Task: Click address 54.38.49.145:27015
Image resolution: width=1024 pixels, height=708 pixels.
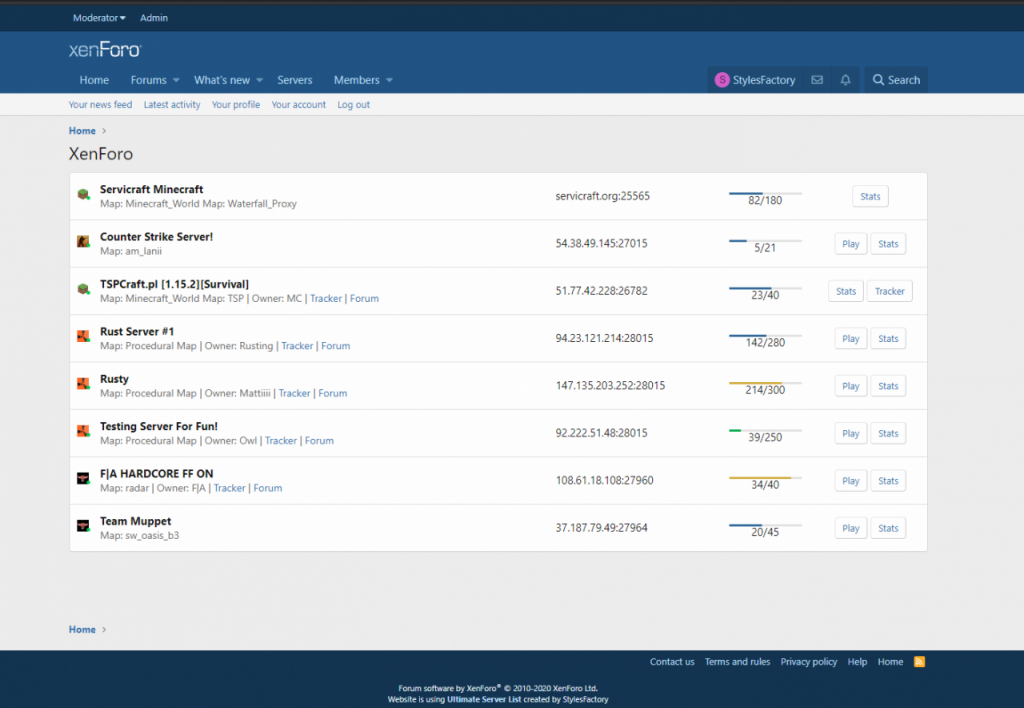Action: click(x=601, y=243)
